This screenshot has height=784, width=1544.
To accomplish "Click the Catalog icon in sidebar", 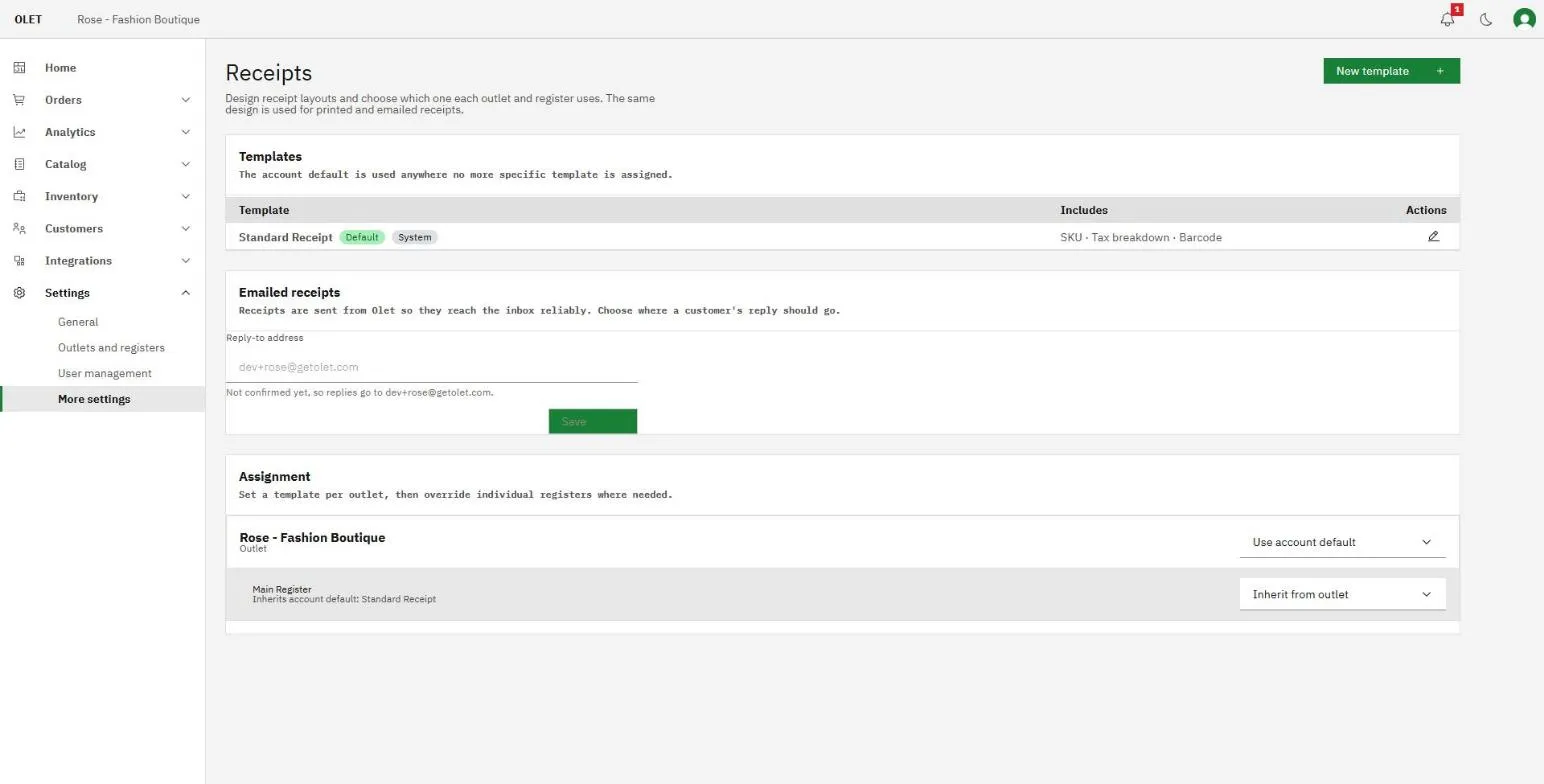I will pos(19,164).
